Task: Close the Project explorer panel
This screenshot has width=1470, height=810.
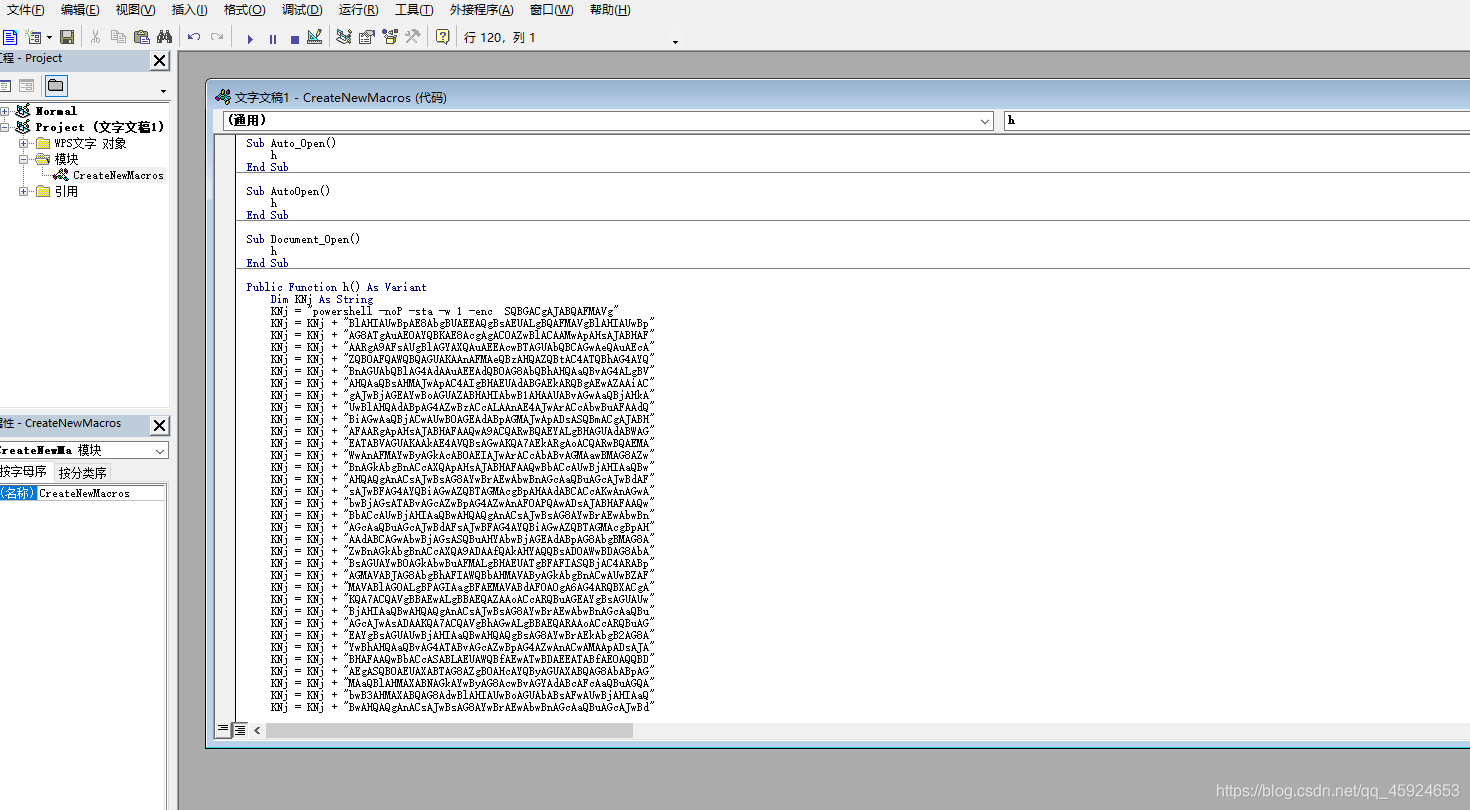Action: [159, 61]
